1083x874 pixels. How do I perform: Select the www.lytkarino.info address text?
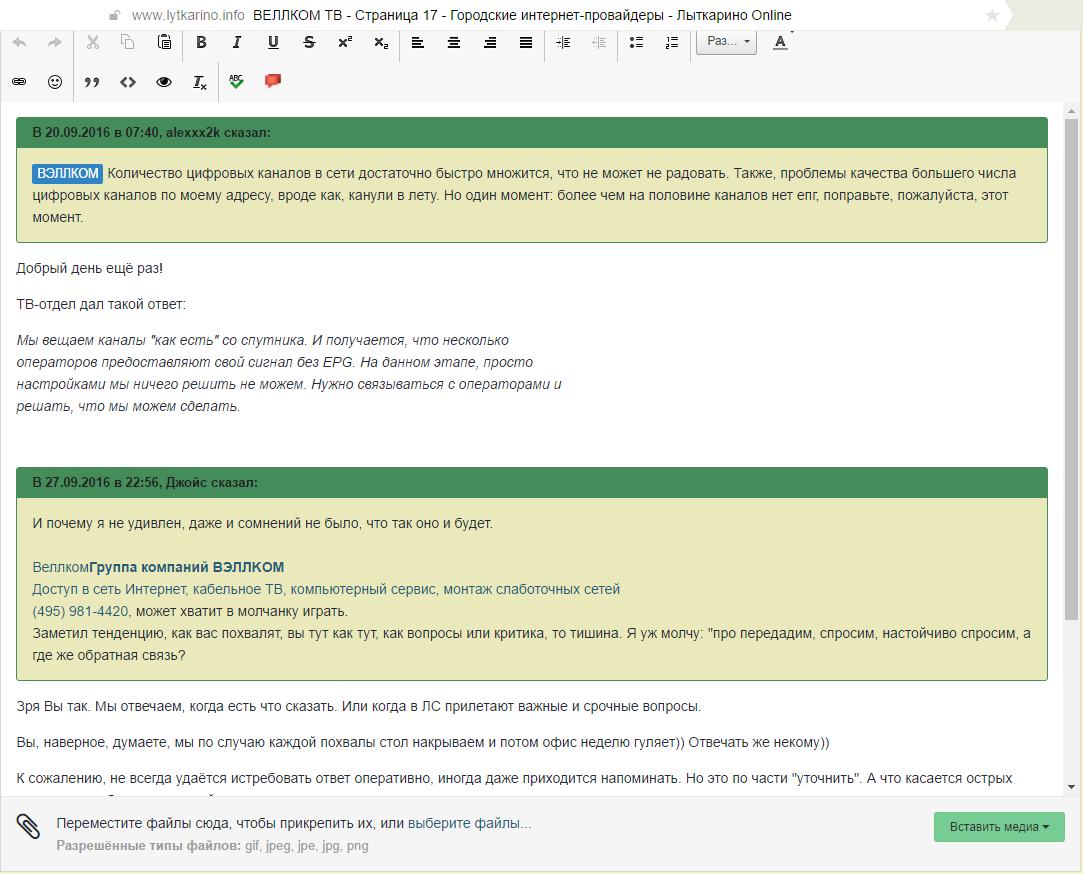click(188, 15)
